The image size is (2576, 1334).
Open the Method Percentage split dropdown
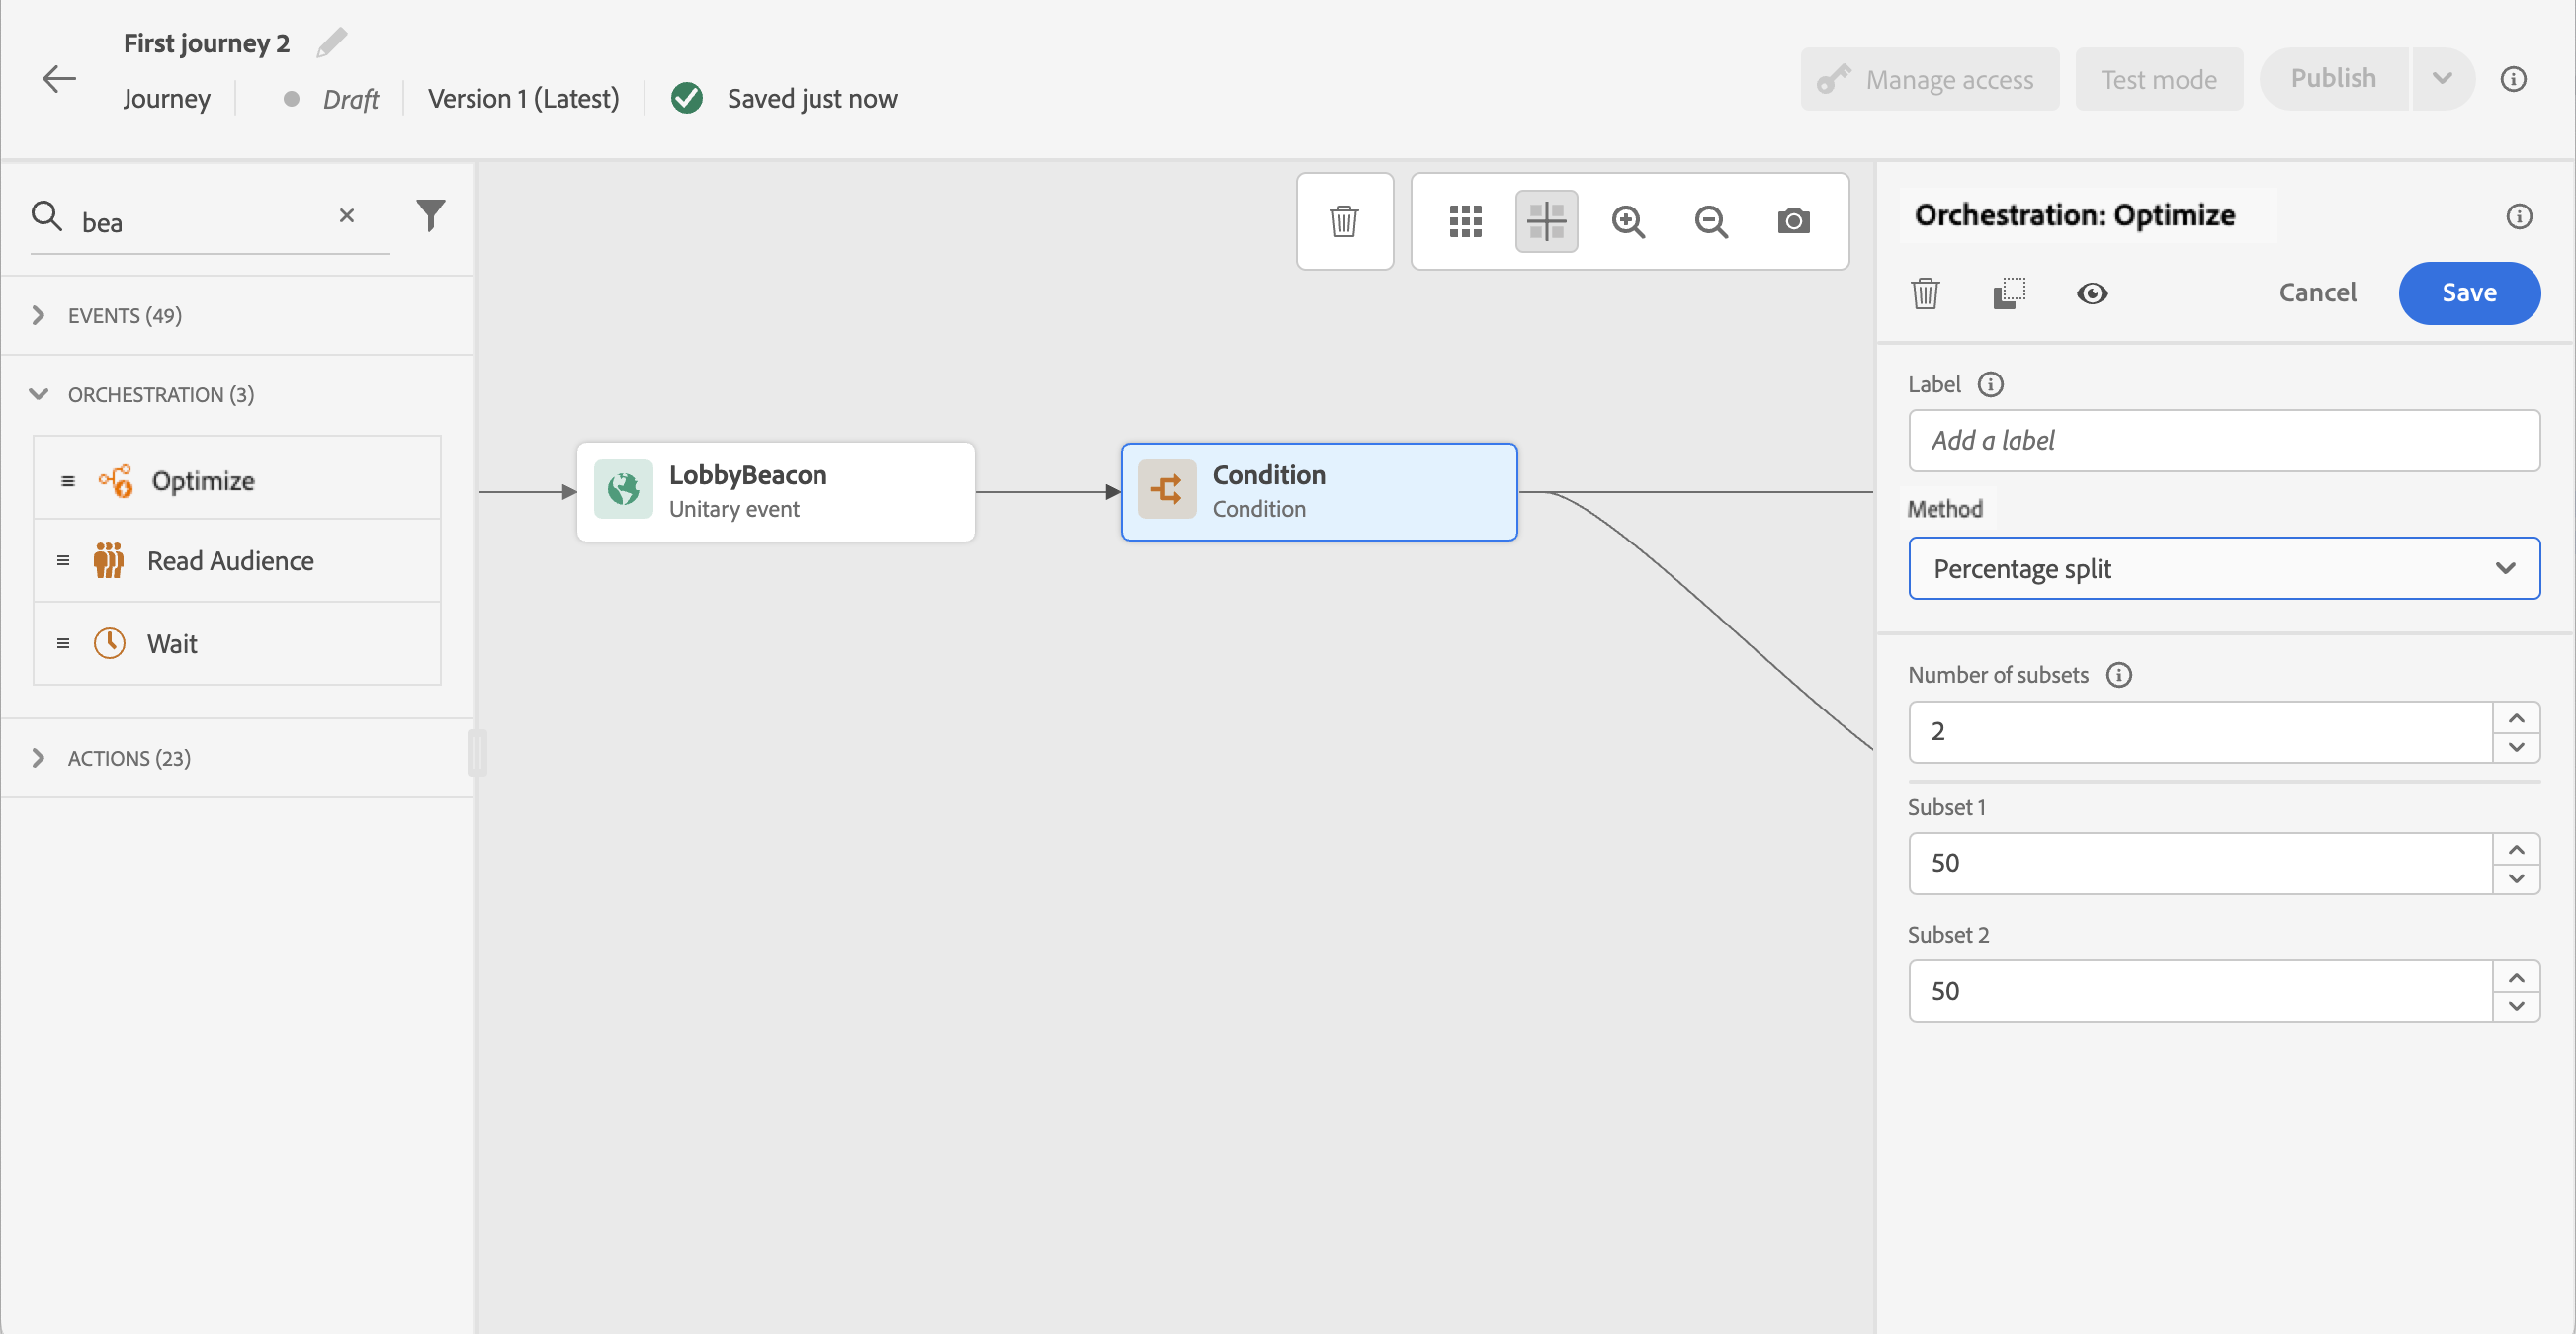[2223, 568]
